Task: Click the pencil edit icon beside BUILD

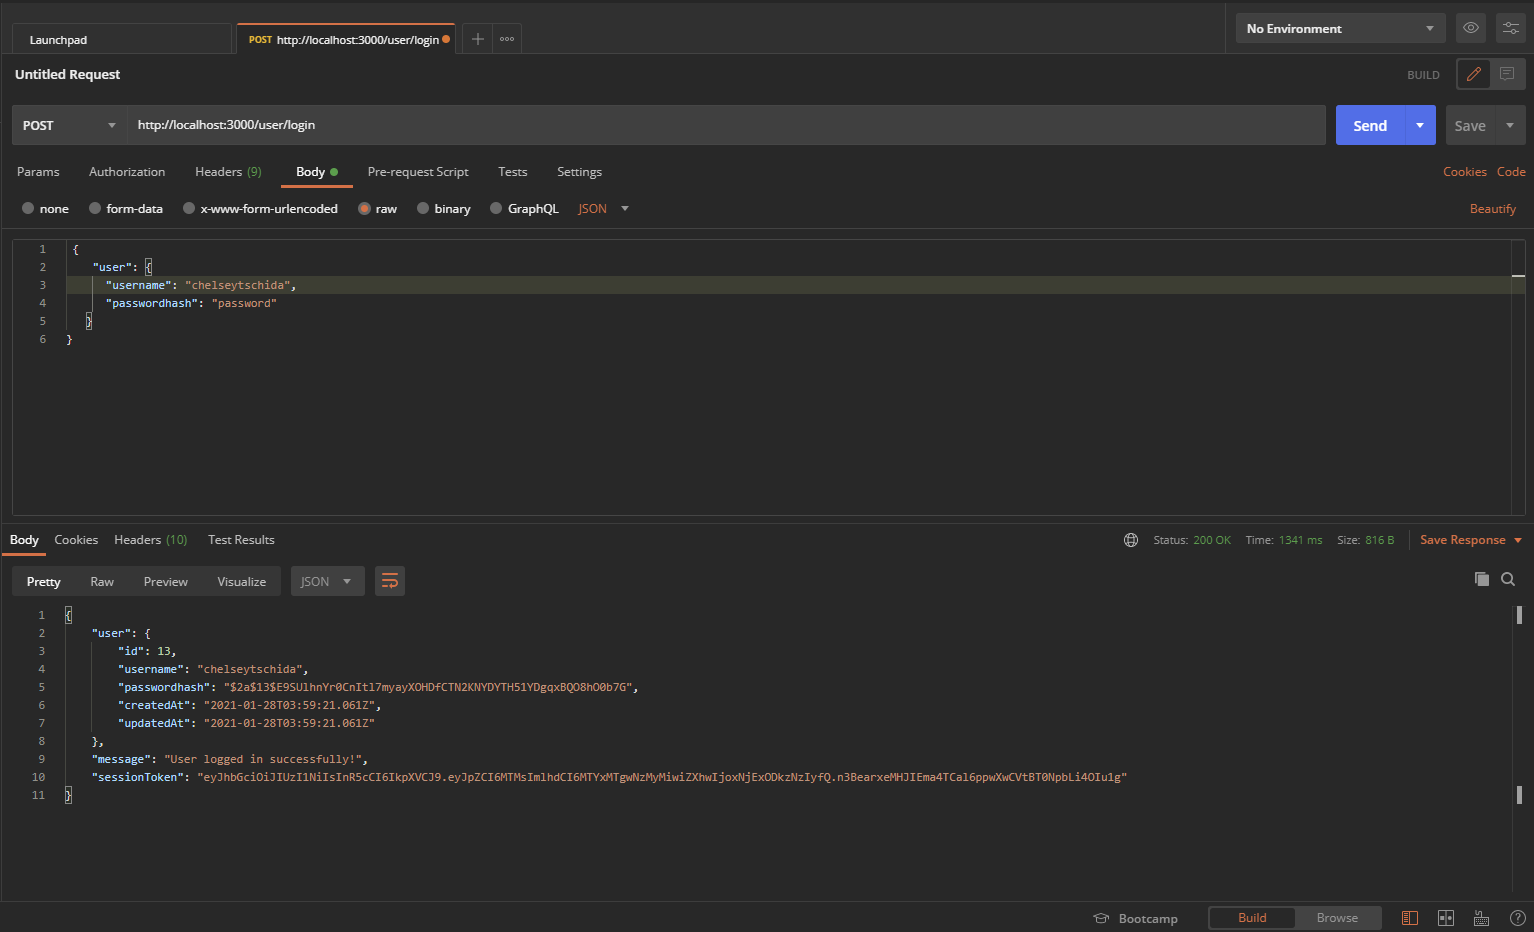Action: tap(1474, 74)
